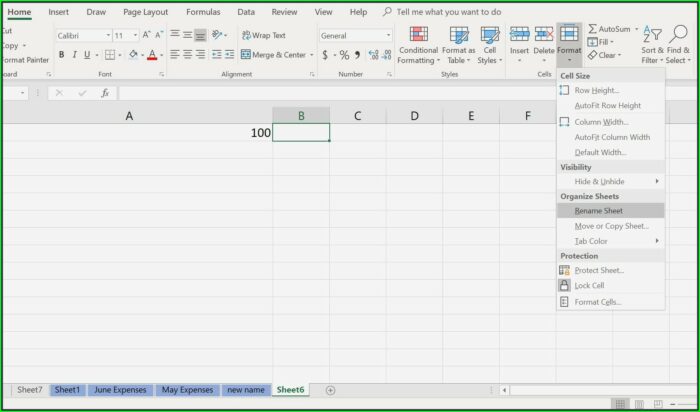
Task: Click AutoSum sigma icon
Action: pyautogui.click(x=592, y=29)
